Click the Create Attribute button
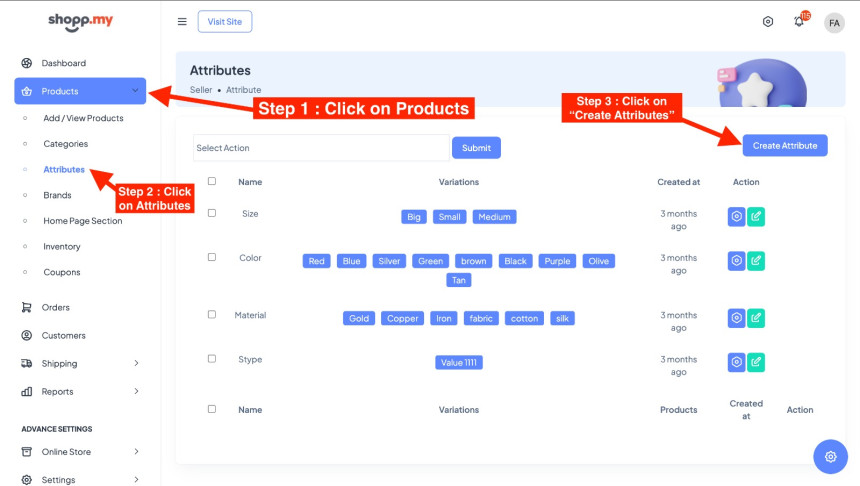 tap(784, 146)
